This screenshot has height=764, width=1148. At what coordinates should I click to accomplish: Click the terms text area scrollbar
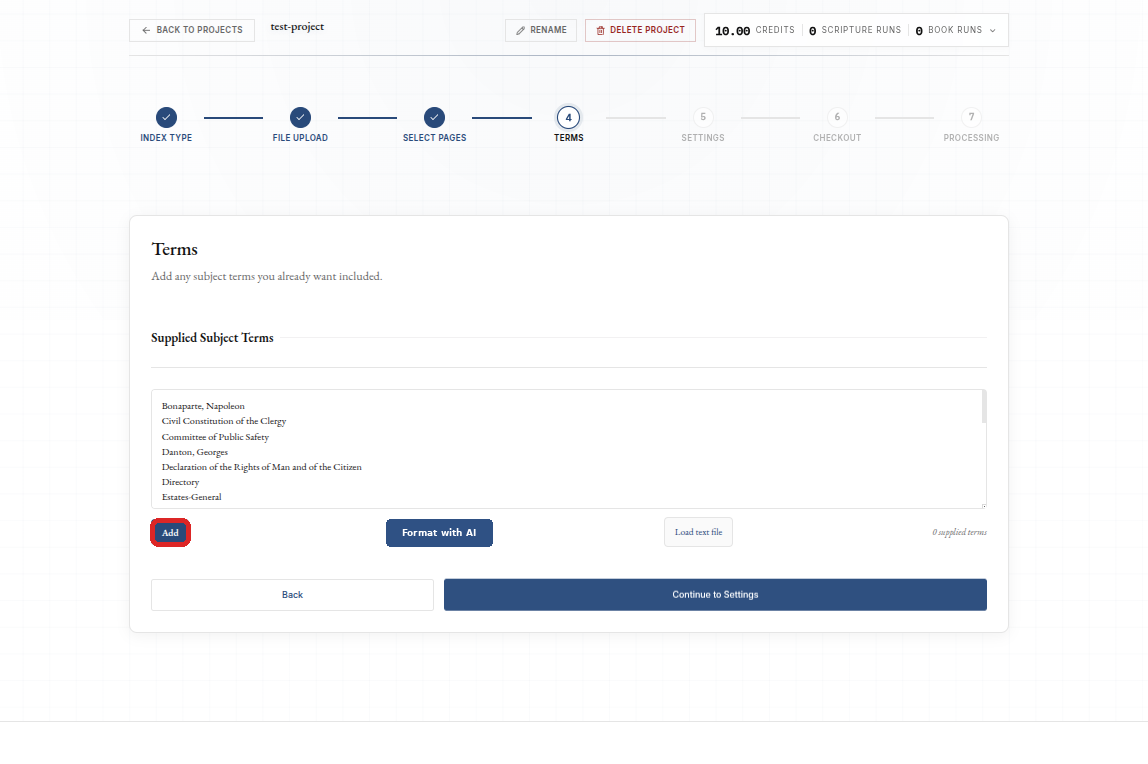tap(984, 407)
